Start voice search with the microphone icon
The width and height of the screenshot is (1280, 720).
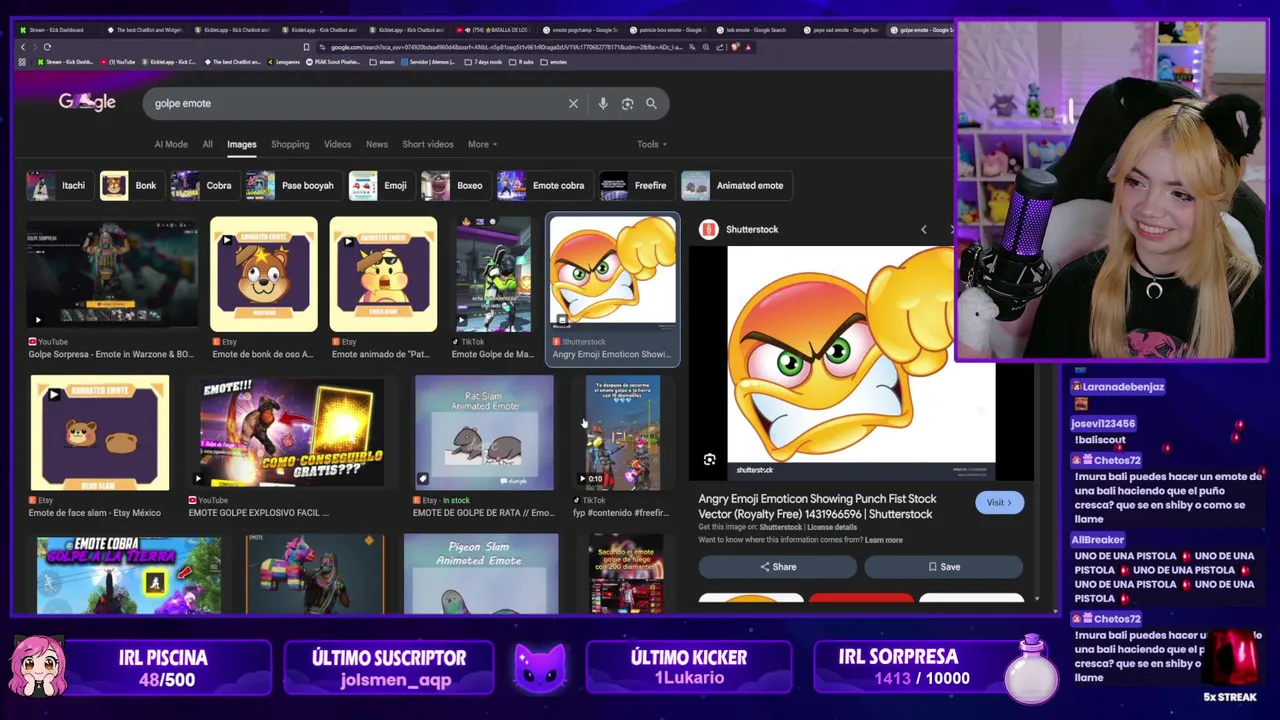[x=602, y=103]
